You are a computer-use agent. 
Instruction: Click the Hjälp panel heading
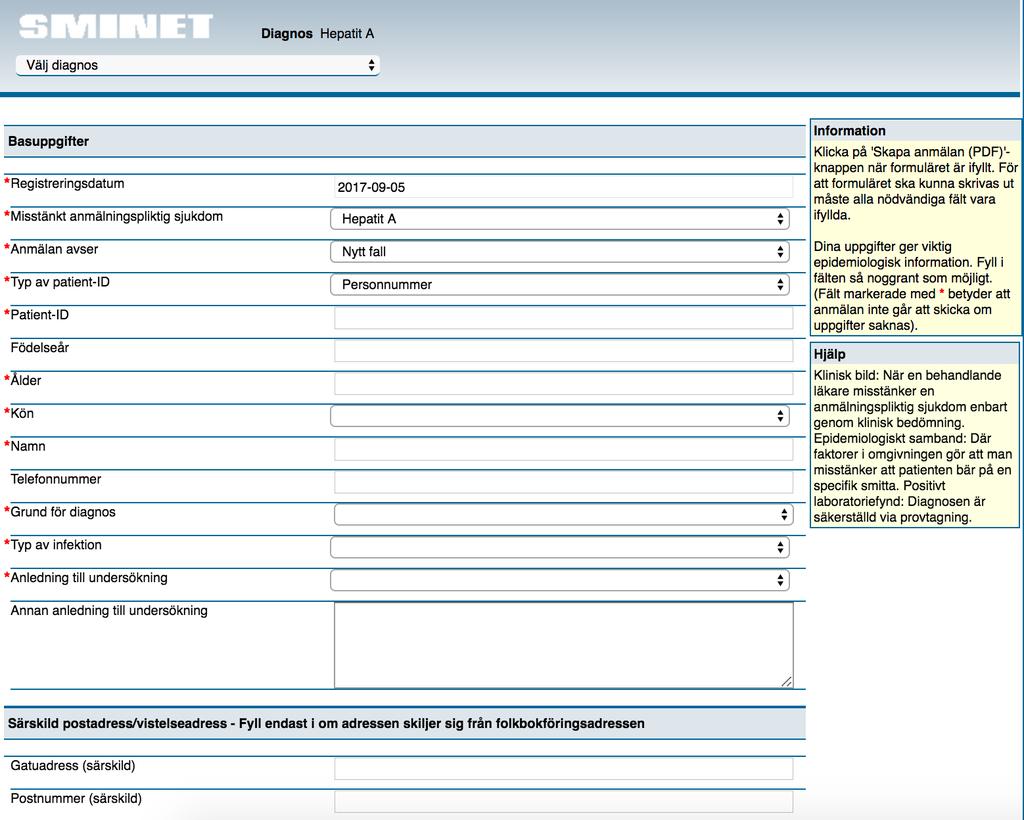[x=829, y=355]
